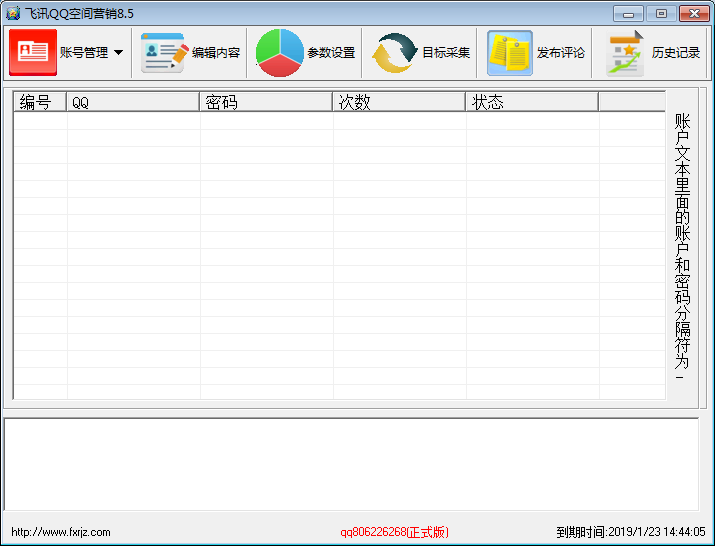Open the 参数设置 pie chart icon
The height and width of the screenshot is (546, 715).
tap(280, 52)
